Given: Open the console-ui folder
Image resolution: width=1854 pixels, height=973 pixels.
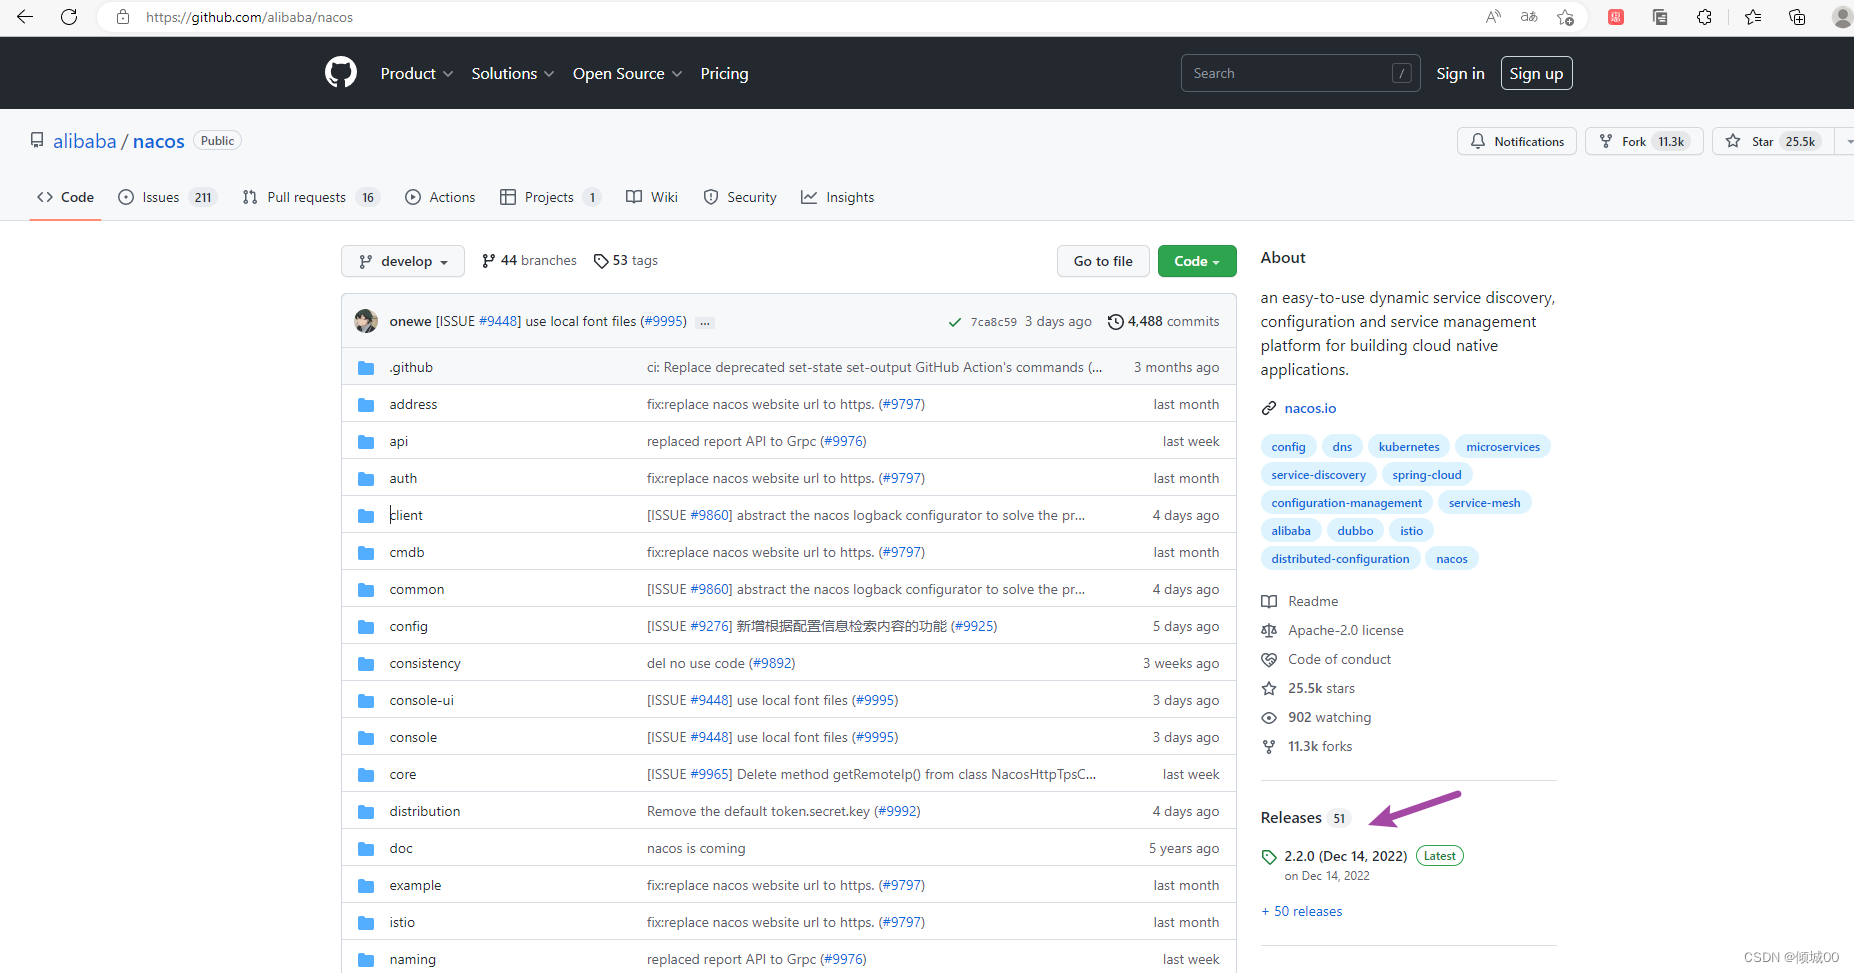Looking at the screenshot, I should tap(421, 700).
